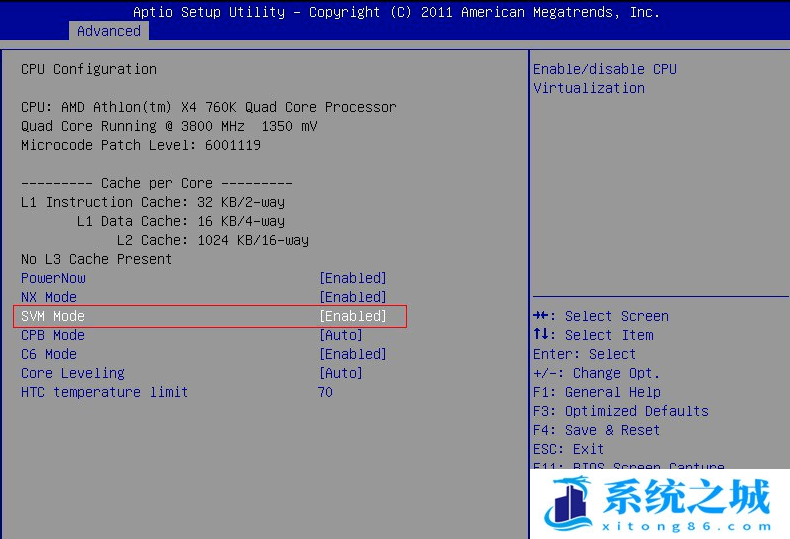790x539 pixels.
Task: Edit the HTC temperature value 70
Action: pos(325,392)
